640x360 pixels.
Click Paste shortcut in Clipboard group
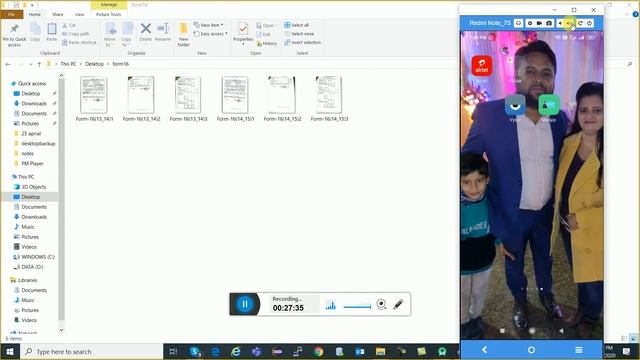pos(79,42)
